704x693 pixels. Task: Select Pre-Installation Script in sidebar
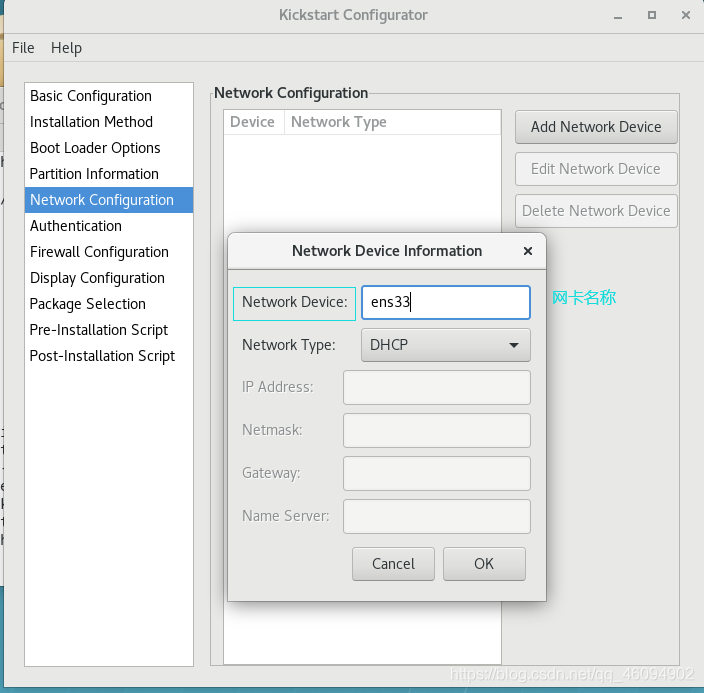click(109, 330)
